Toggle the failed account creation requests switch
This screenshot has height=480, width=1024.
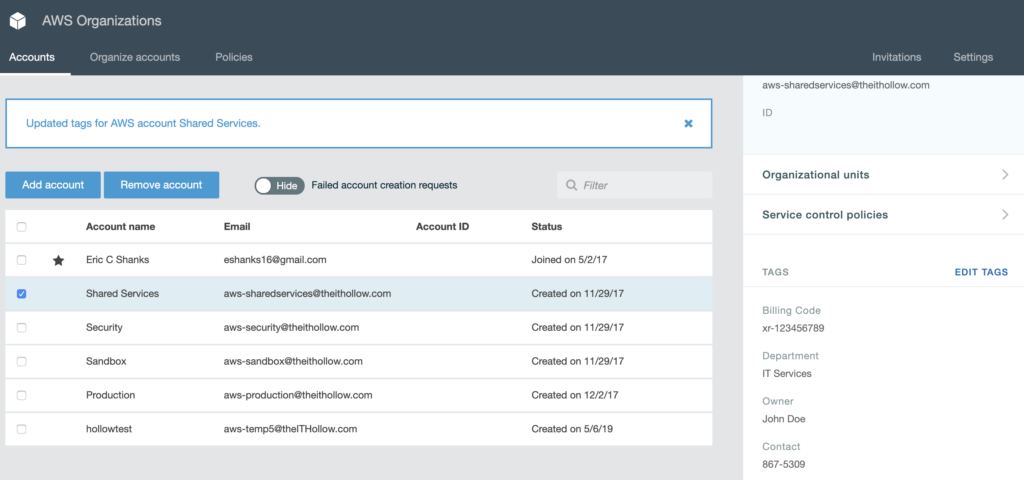[279, 185]
